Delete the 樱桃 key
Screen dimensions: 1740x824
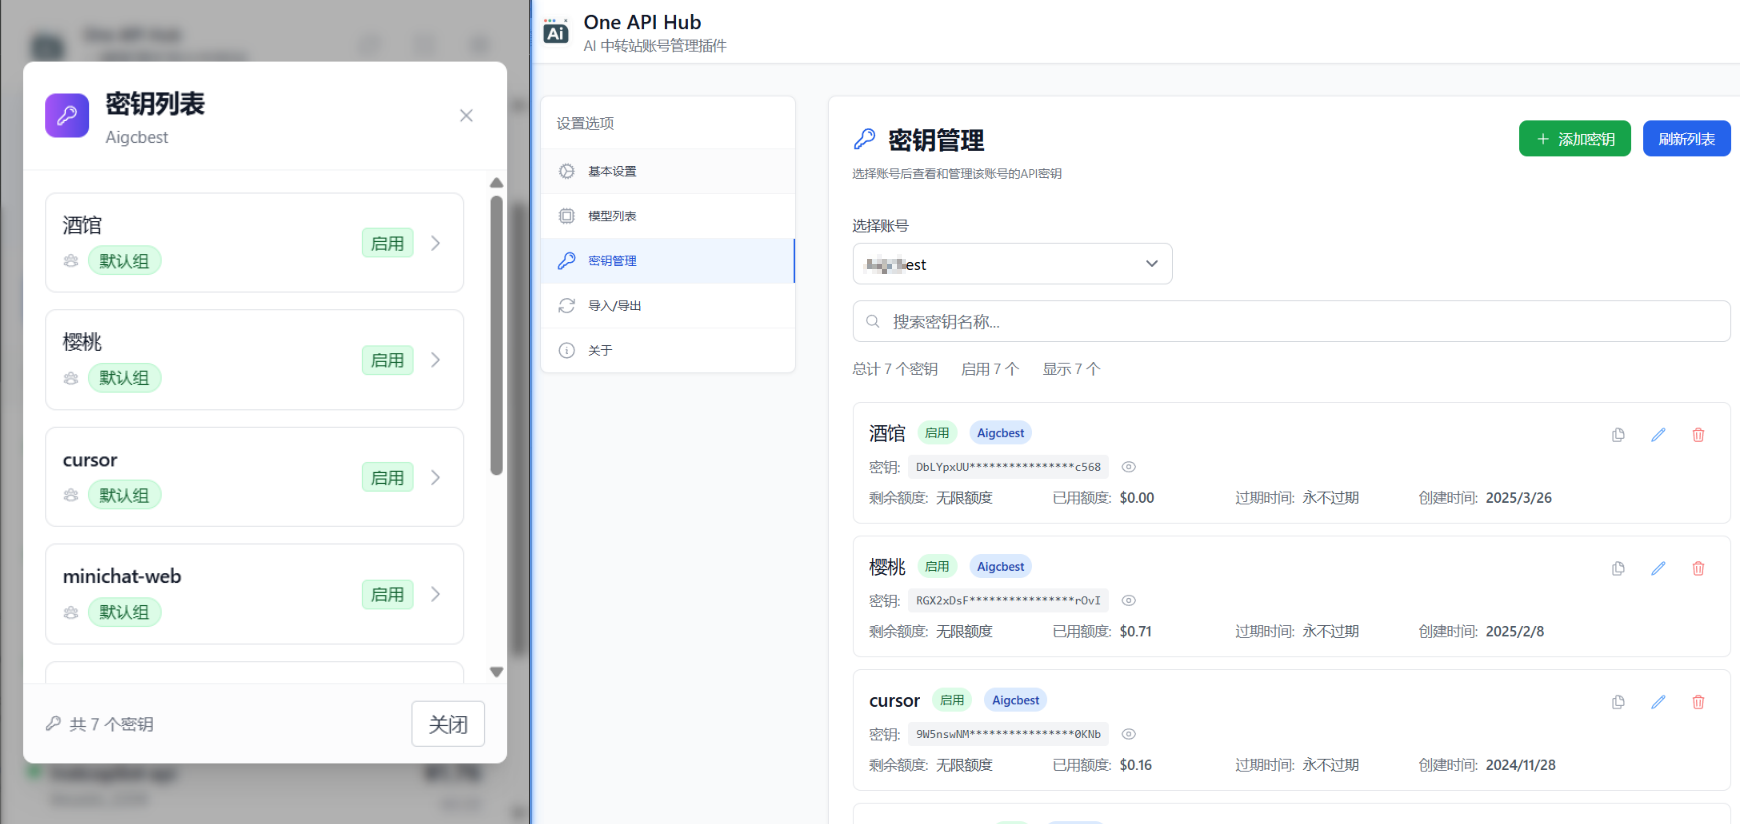point(1698,568)
